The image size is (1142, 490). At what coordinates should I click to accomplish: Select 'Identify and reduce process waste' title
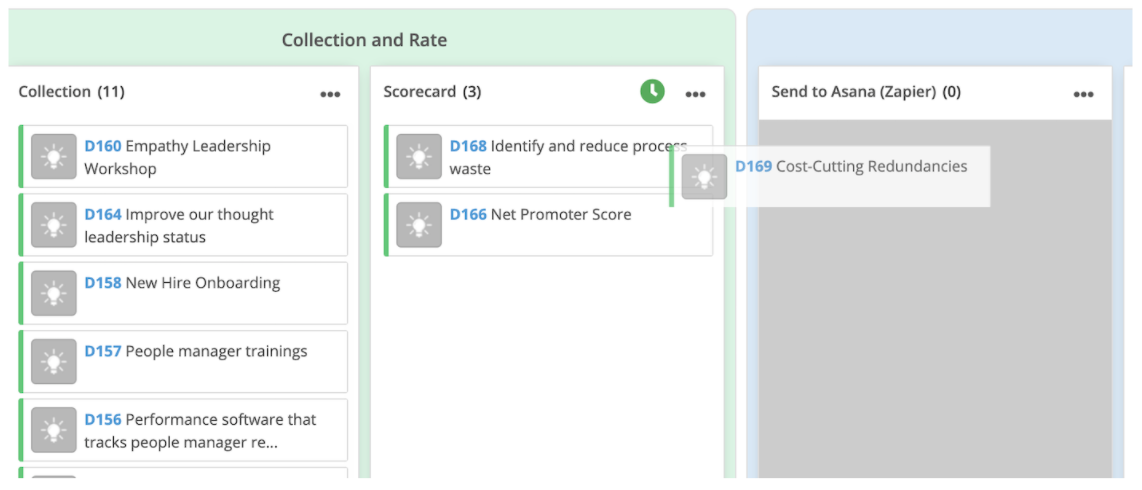(568, 157)
